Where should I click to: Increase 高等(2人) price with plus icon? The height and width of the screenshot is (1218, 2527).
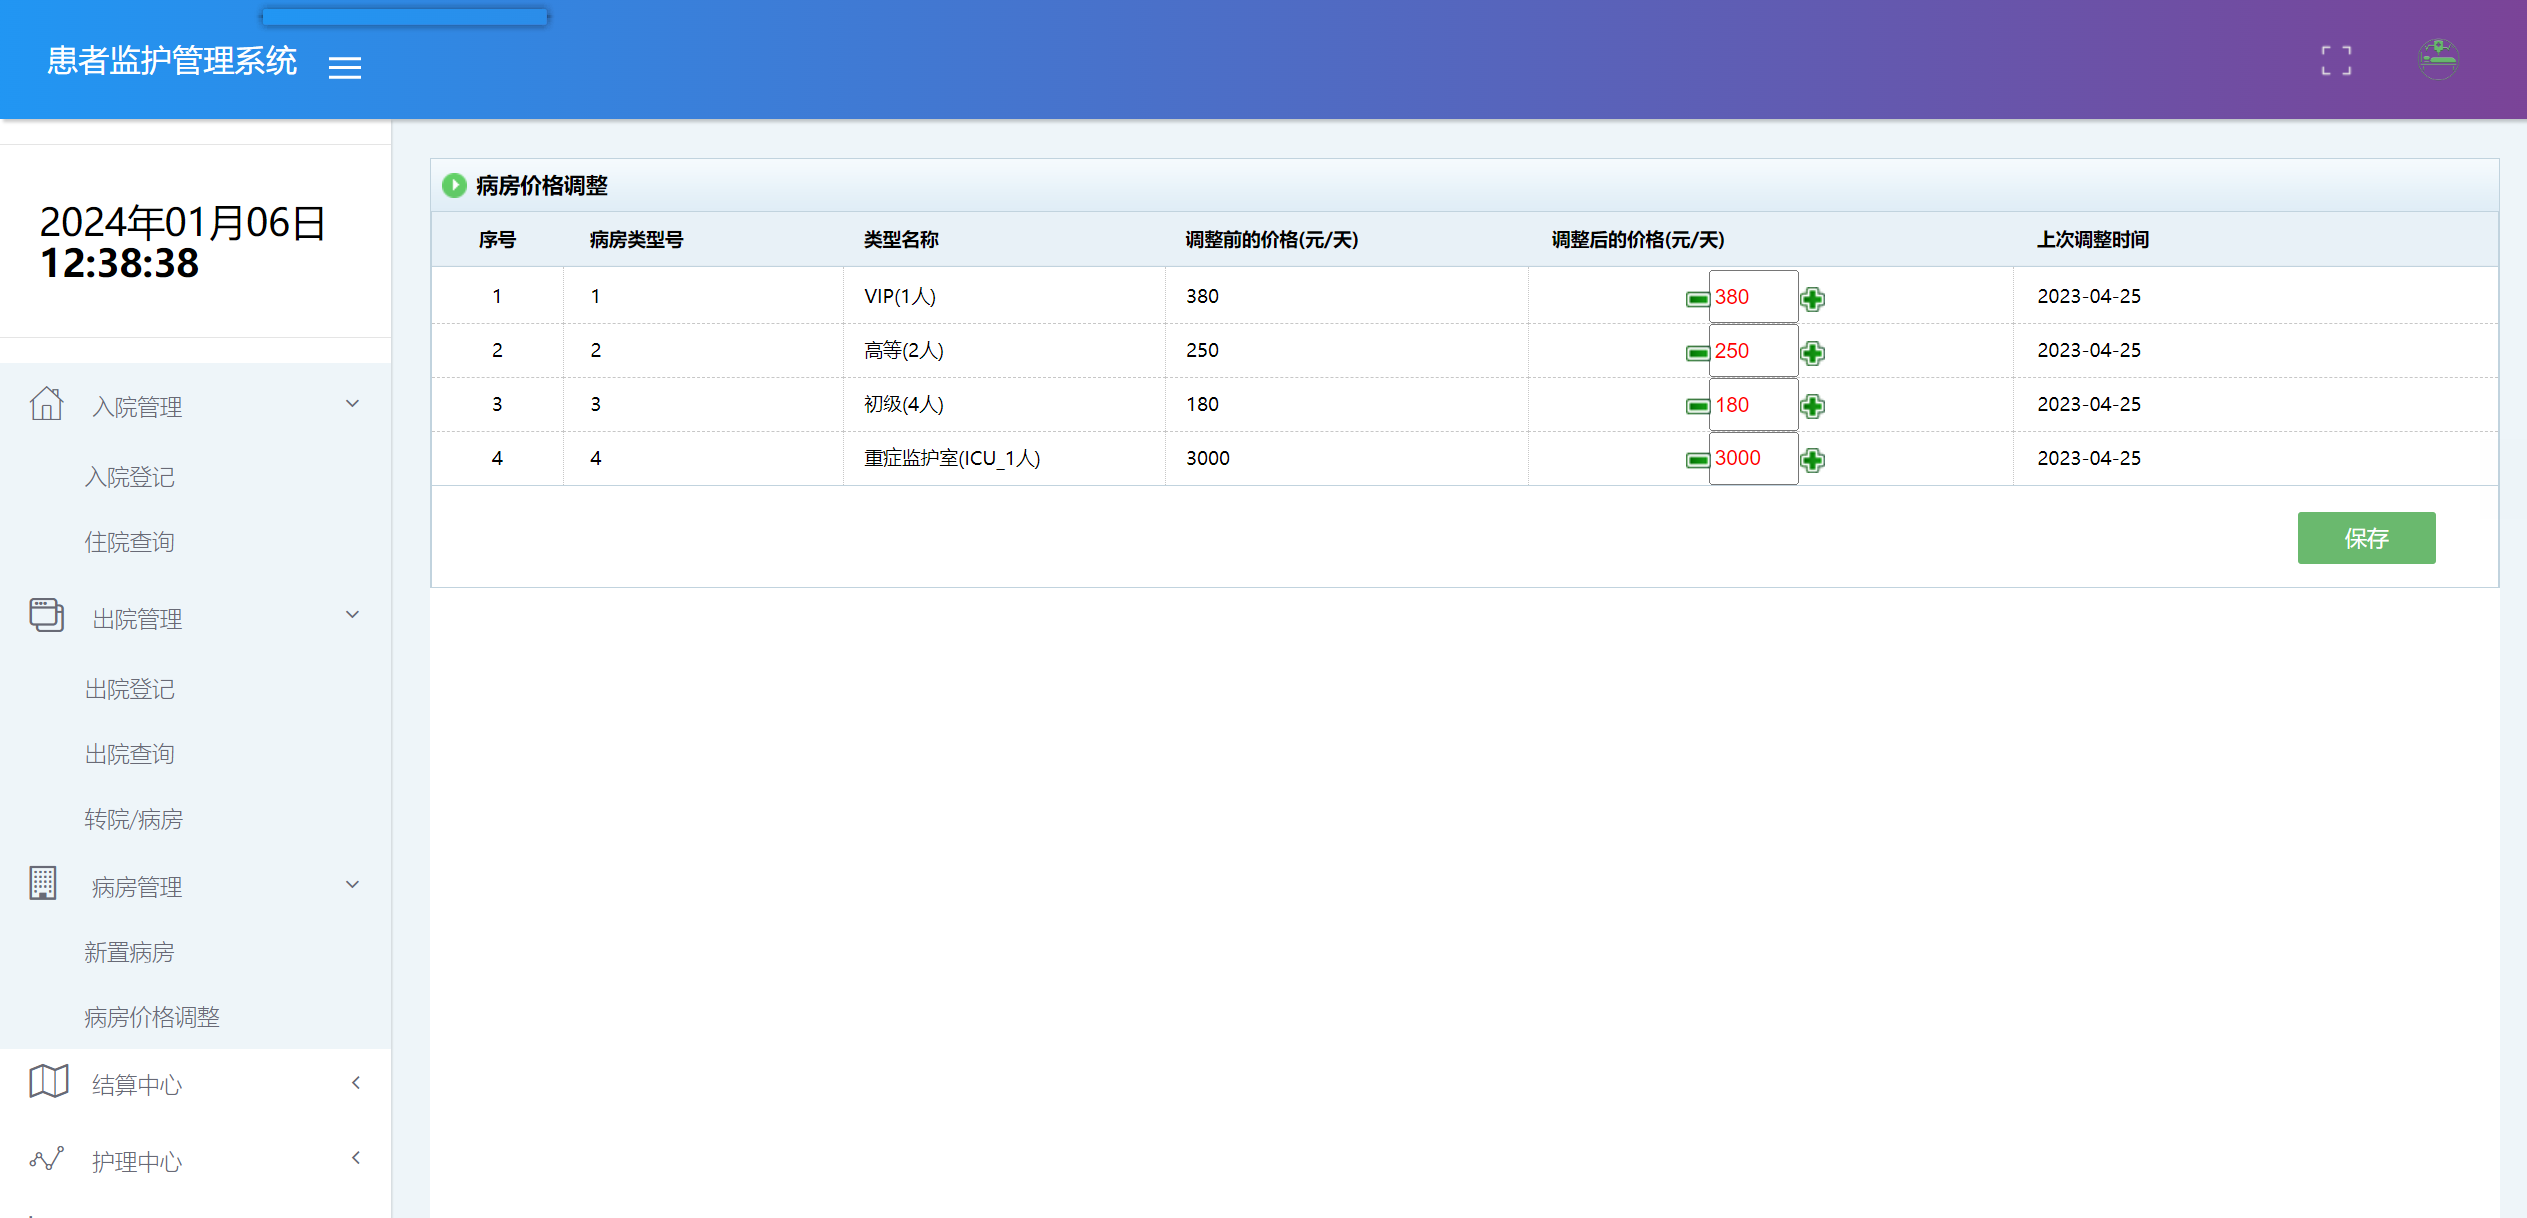point(1812,353)
